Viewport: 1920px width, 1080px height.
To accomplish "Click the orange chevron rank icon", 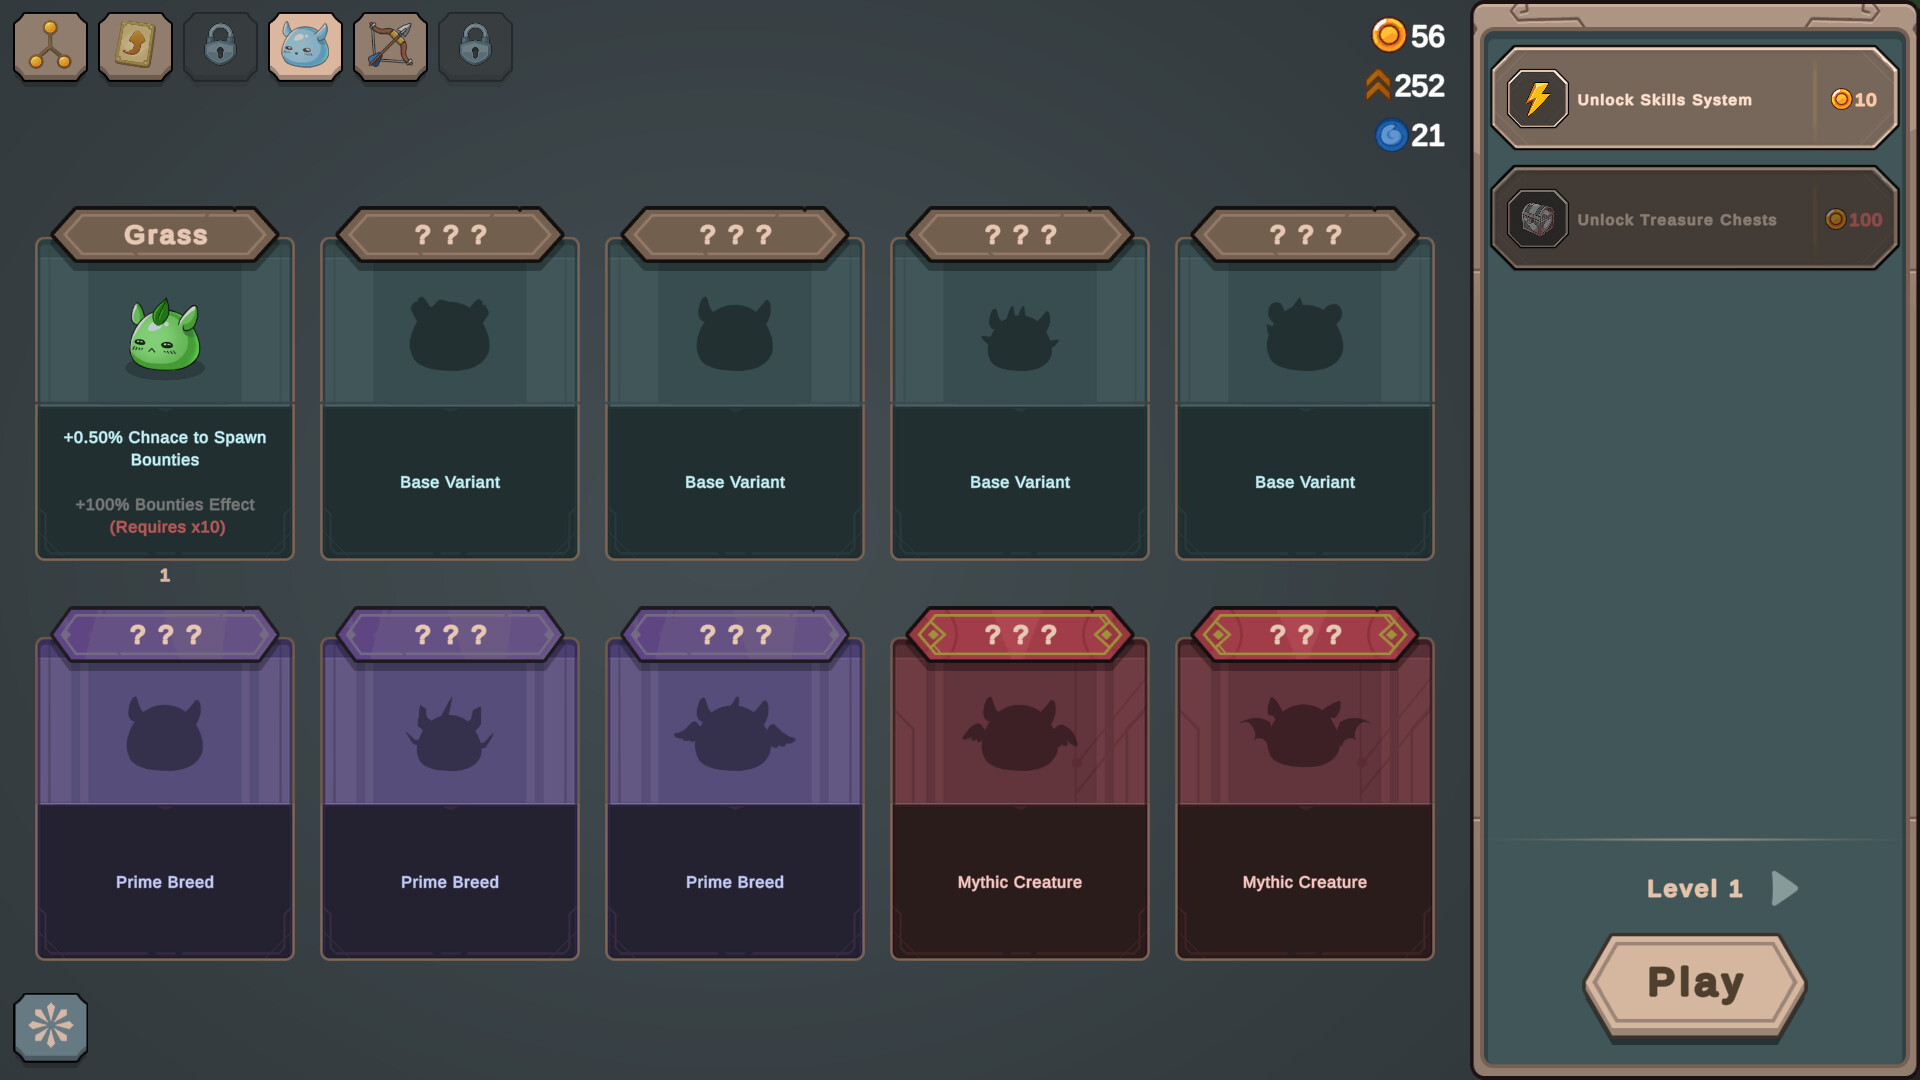I will [x=1378, y=86].
